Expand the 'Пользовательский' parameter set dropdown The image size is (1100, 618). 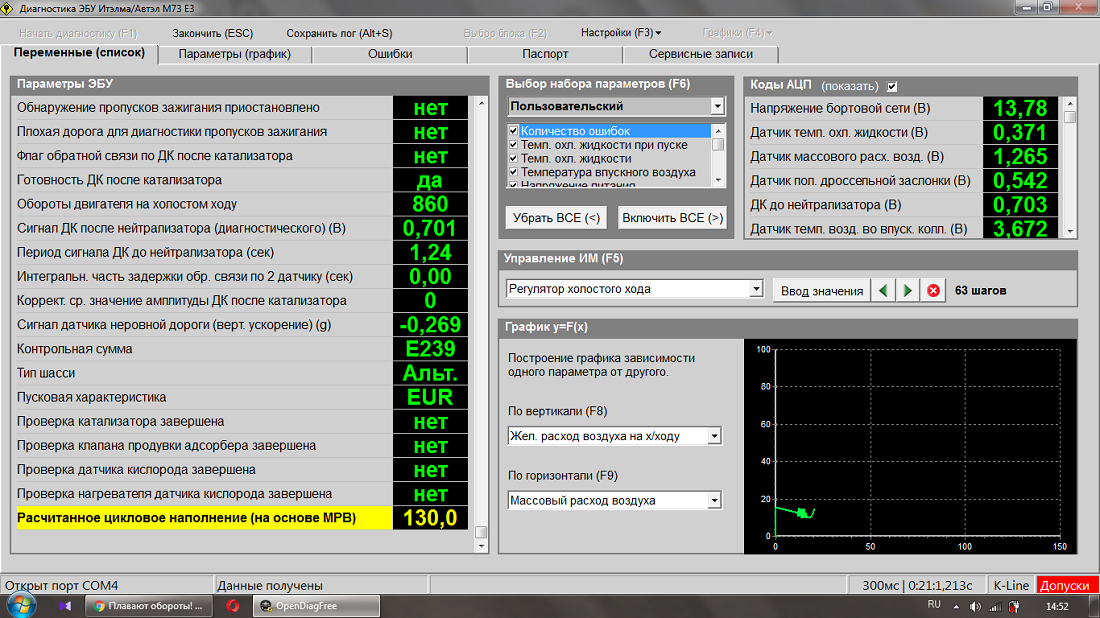pyautogui.click(x=717, y=106)
